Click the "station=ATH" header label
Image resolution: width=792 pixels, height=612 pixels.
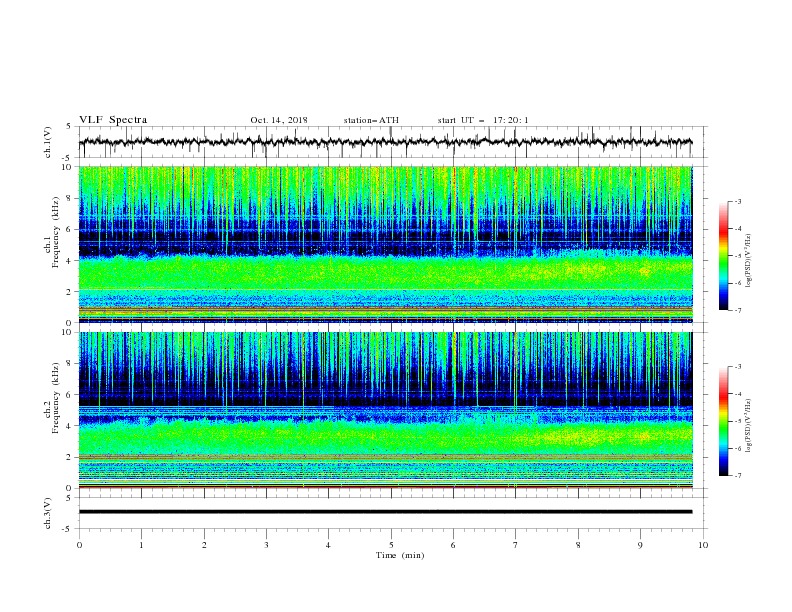(371, 120)
